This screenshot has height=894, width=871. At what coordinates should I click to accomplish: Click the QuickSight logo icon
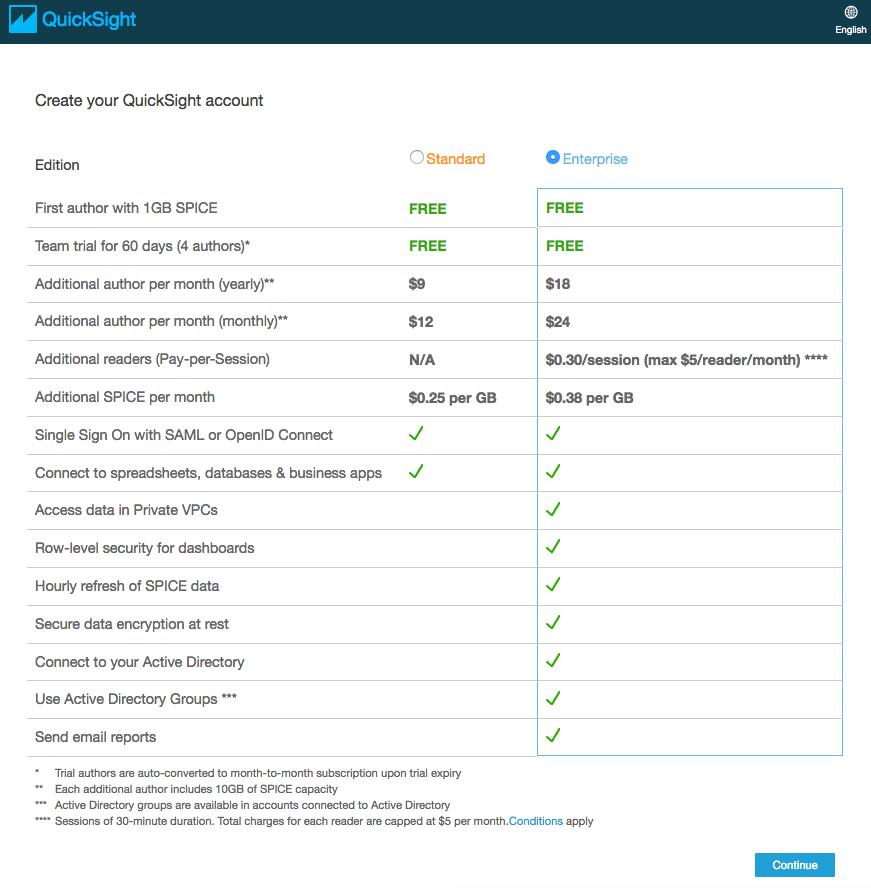22,19
